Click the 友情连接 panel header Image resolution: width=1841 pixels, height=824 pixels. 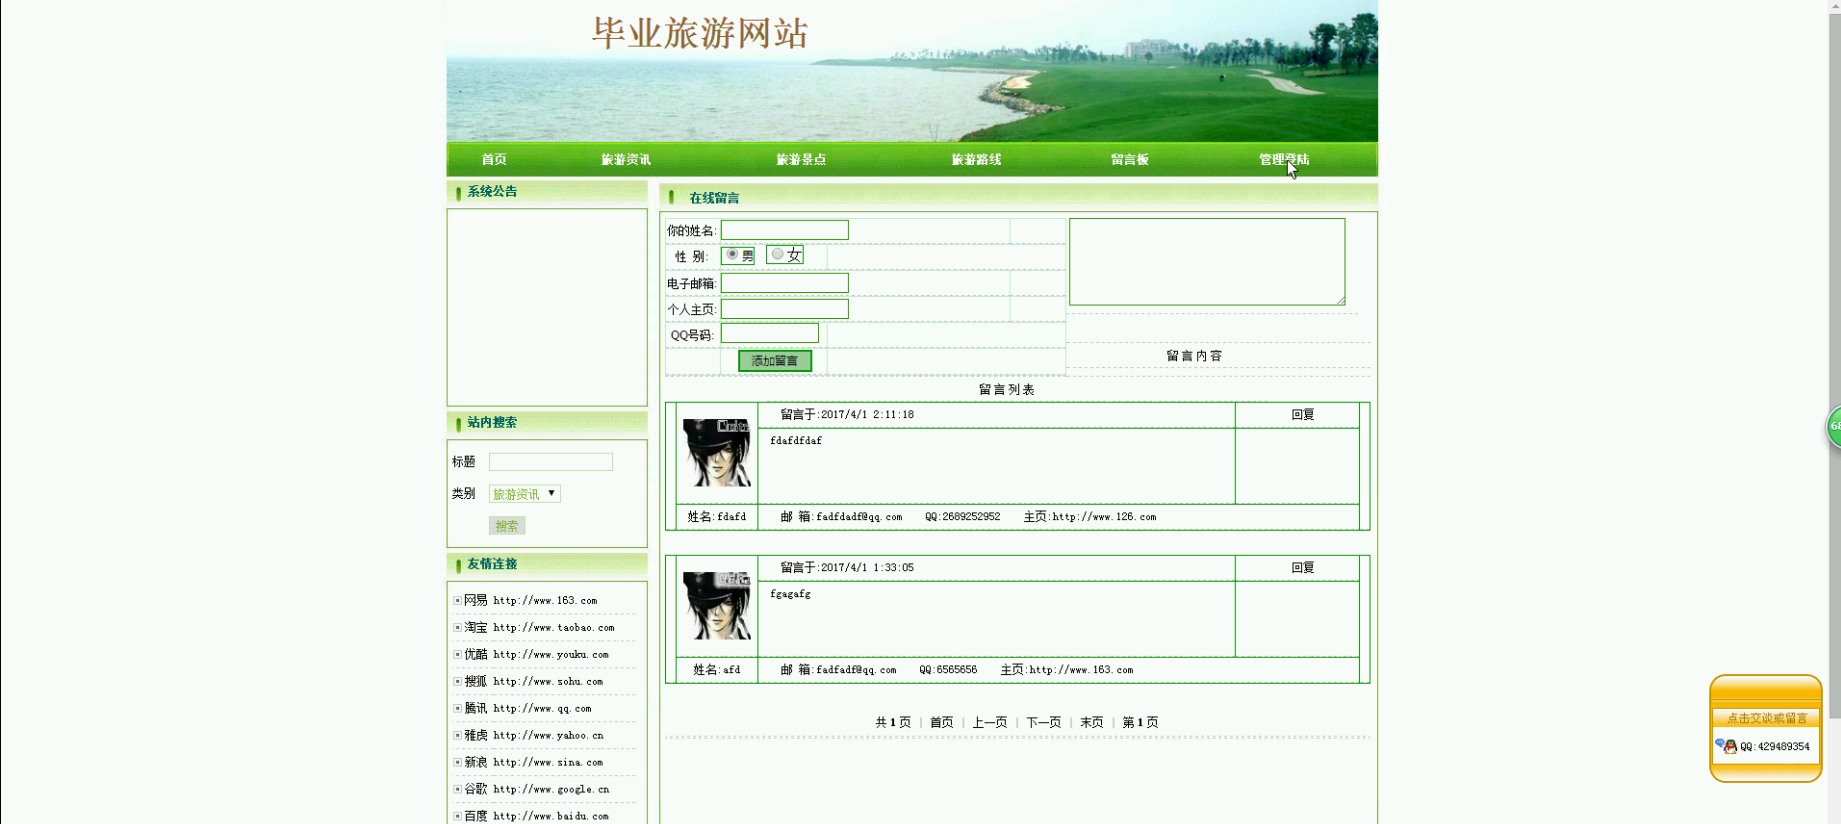click(x=547, y=565)
